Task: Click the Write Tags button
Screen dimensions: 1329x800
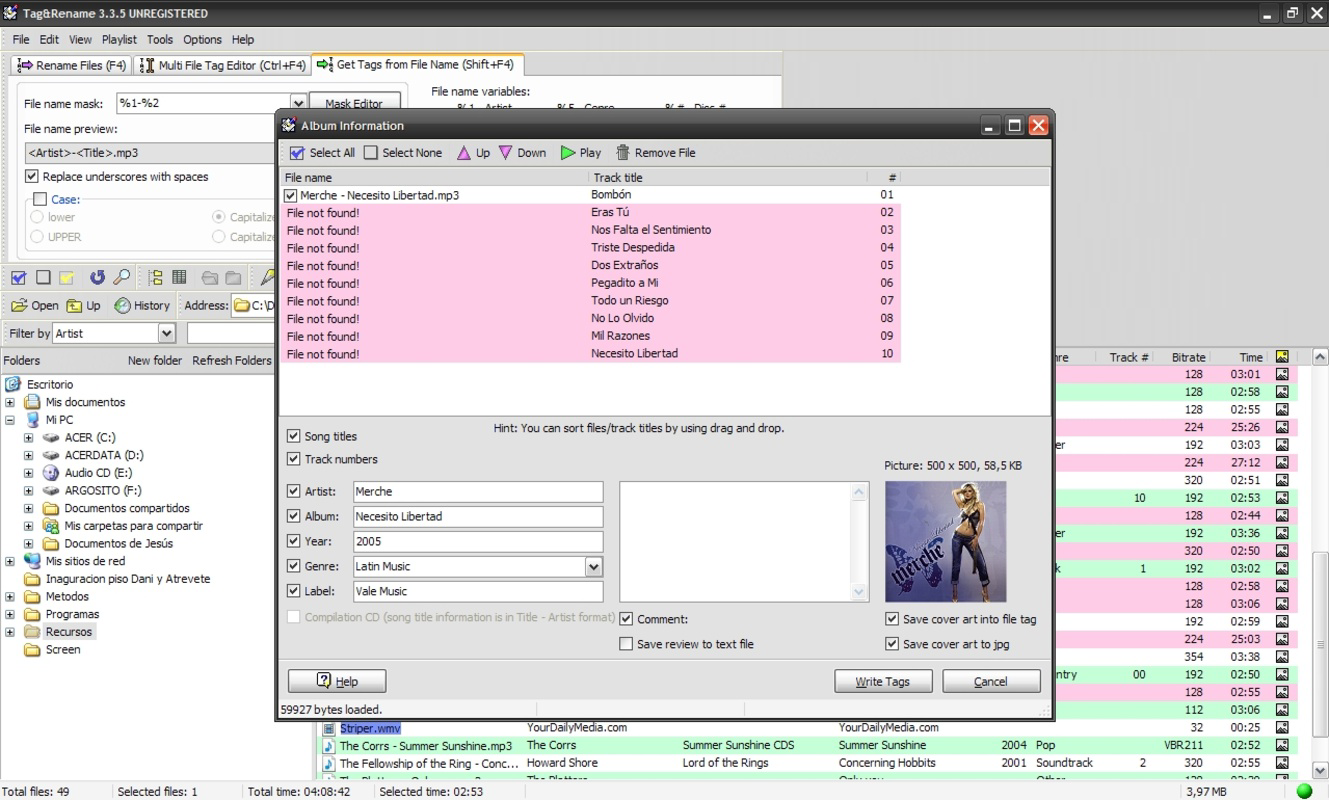Action: [x=883, y=681]
